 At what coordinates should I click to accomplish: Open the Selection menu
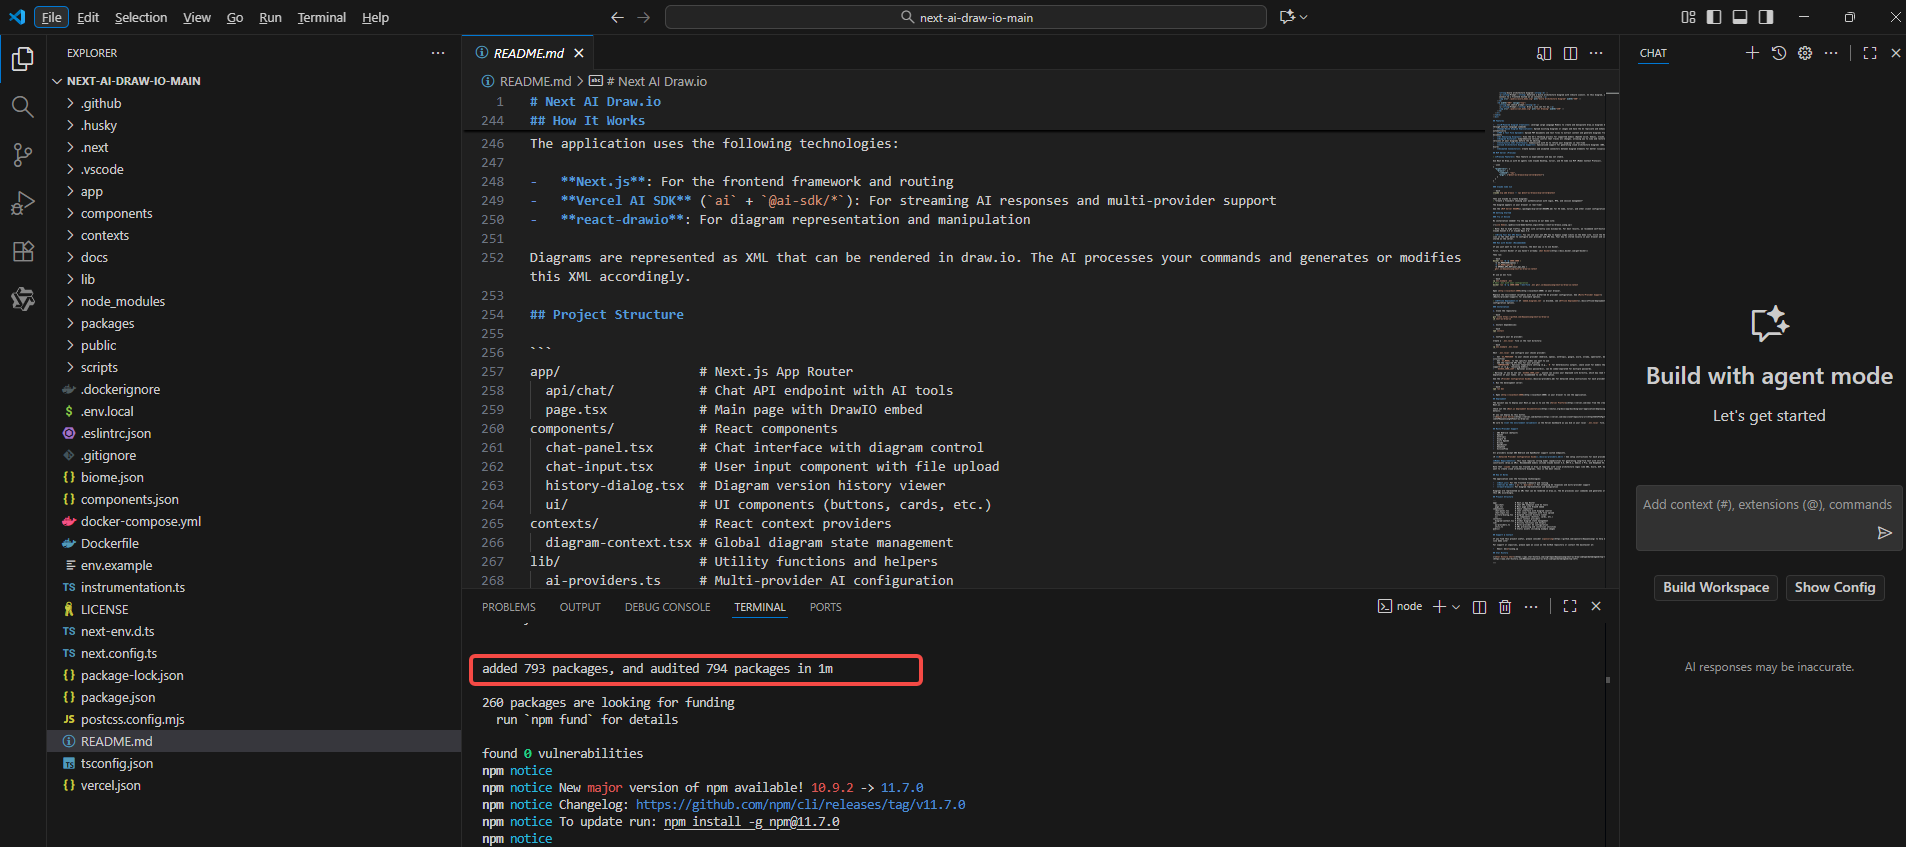(141, 17)
